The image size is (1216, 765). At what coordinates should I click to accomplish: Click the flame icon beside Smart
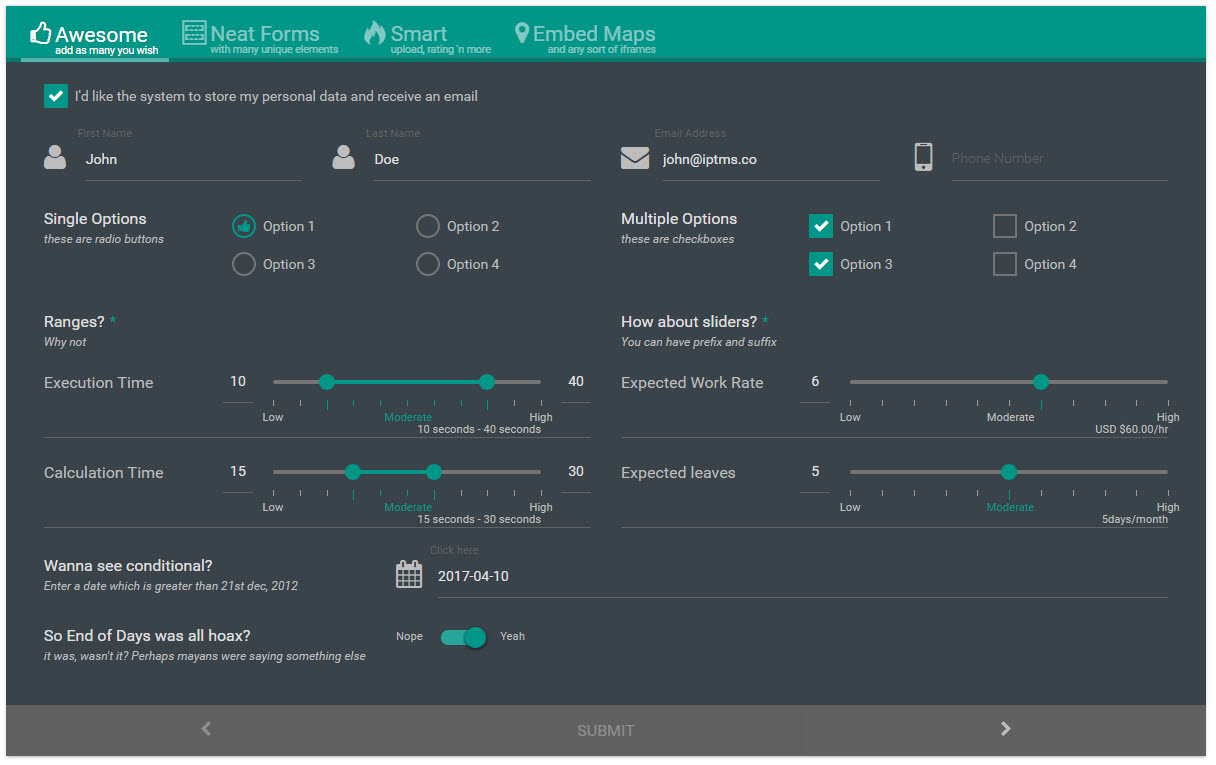pyautogui.click(x=375, y=33)
